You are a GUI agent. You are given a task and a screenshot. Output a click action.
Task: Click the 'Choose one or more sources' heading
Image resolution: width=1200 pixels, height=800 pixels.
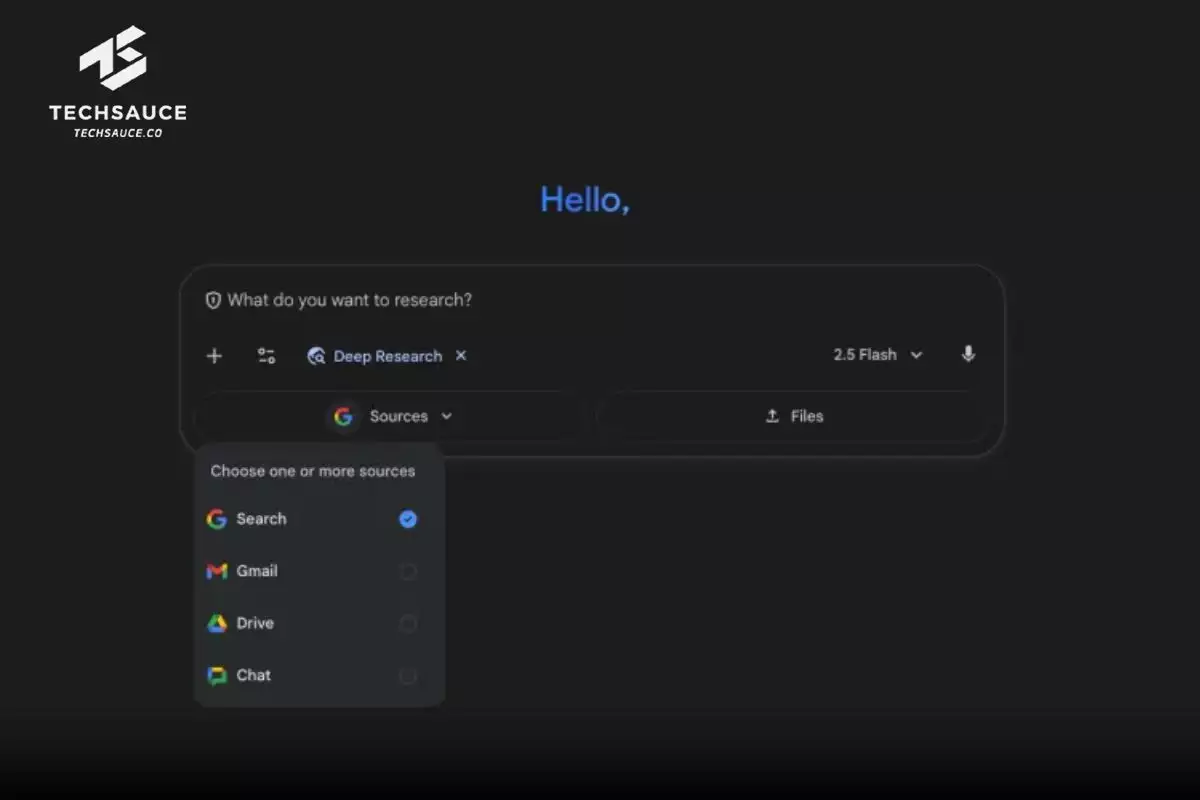point(313,471)
